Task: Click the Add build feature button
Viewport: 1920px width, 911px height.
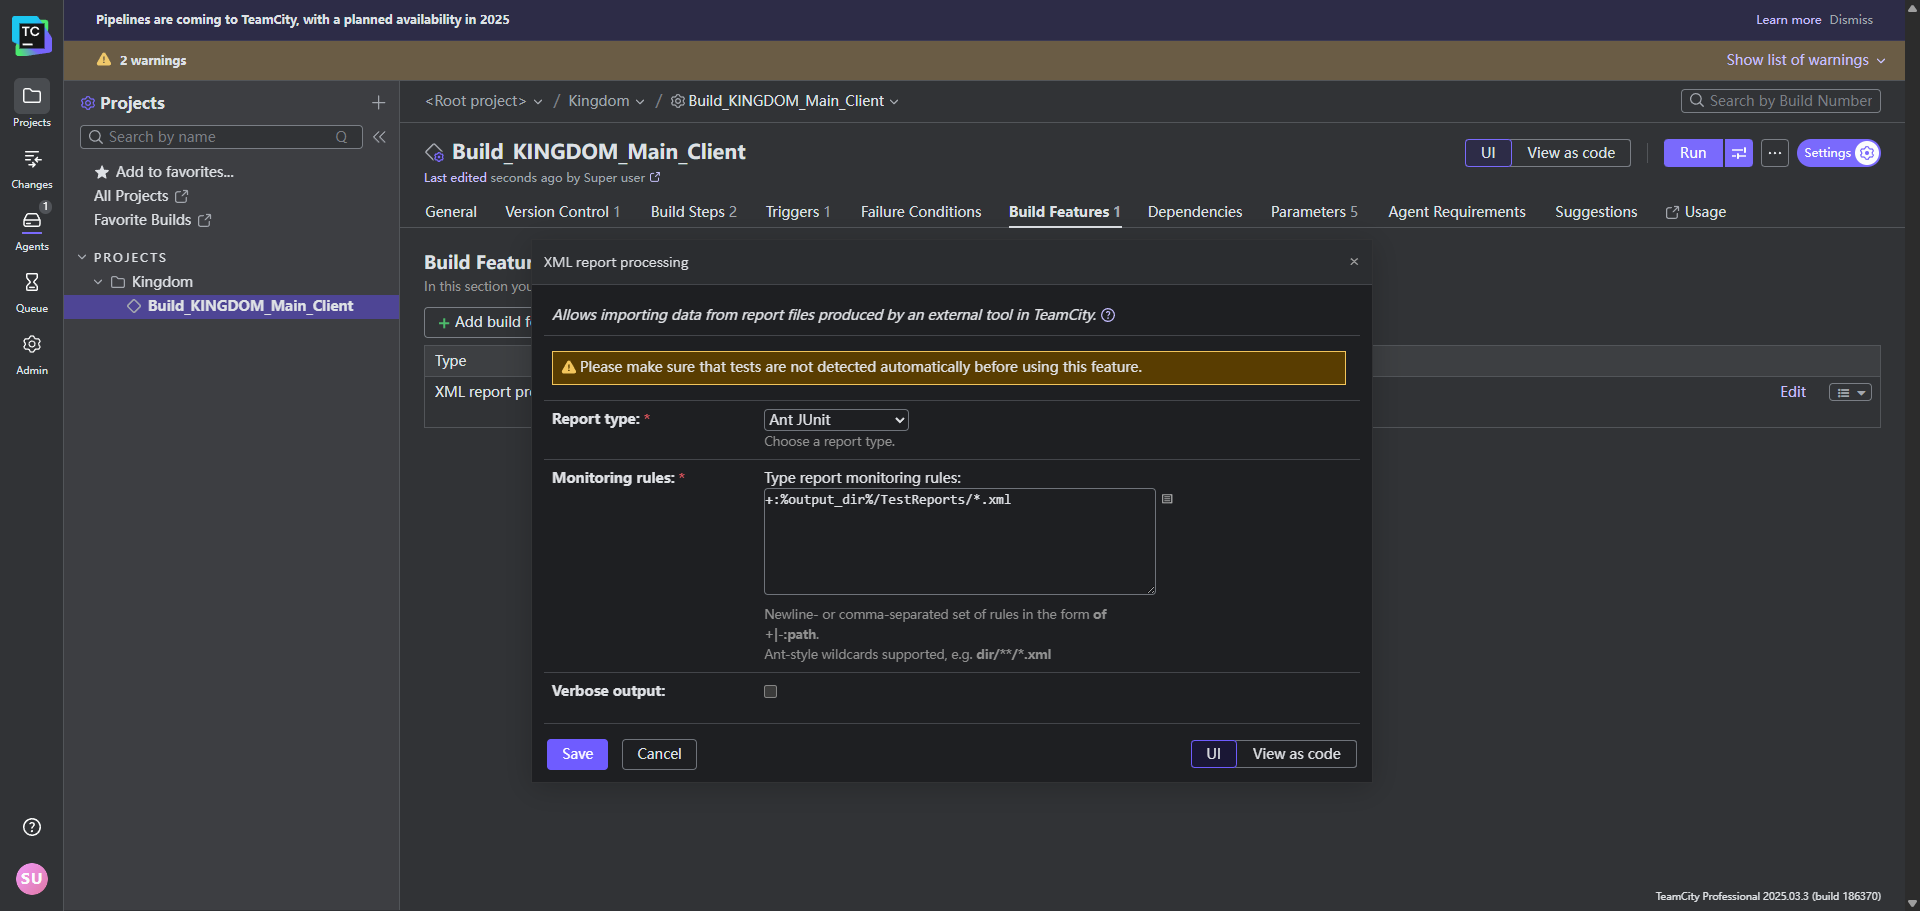Action: [x=480, y=322]
